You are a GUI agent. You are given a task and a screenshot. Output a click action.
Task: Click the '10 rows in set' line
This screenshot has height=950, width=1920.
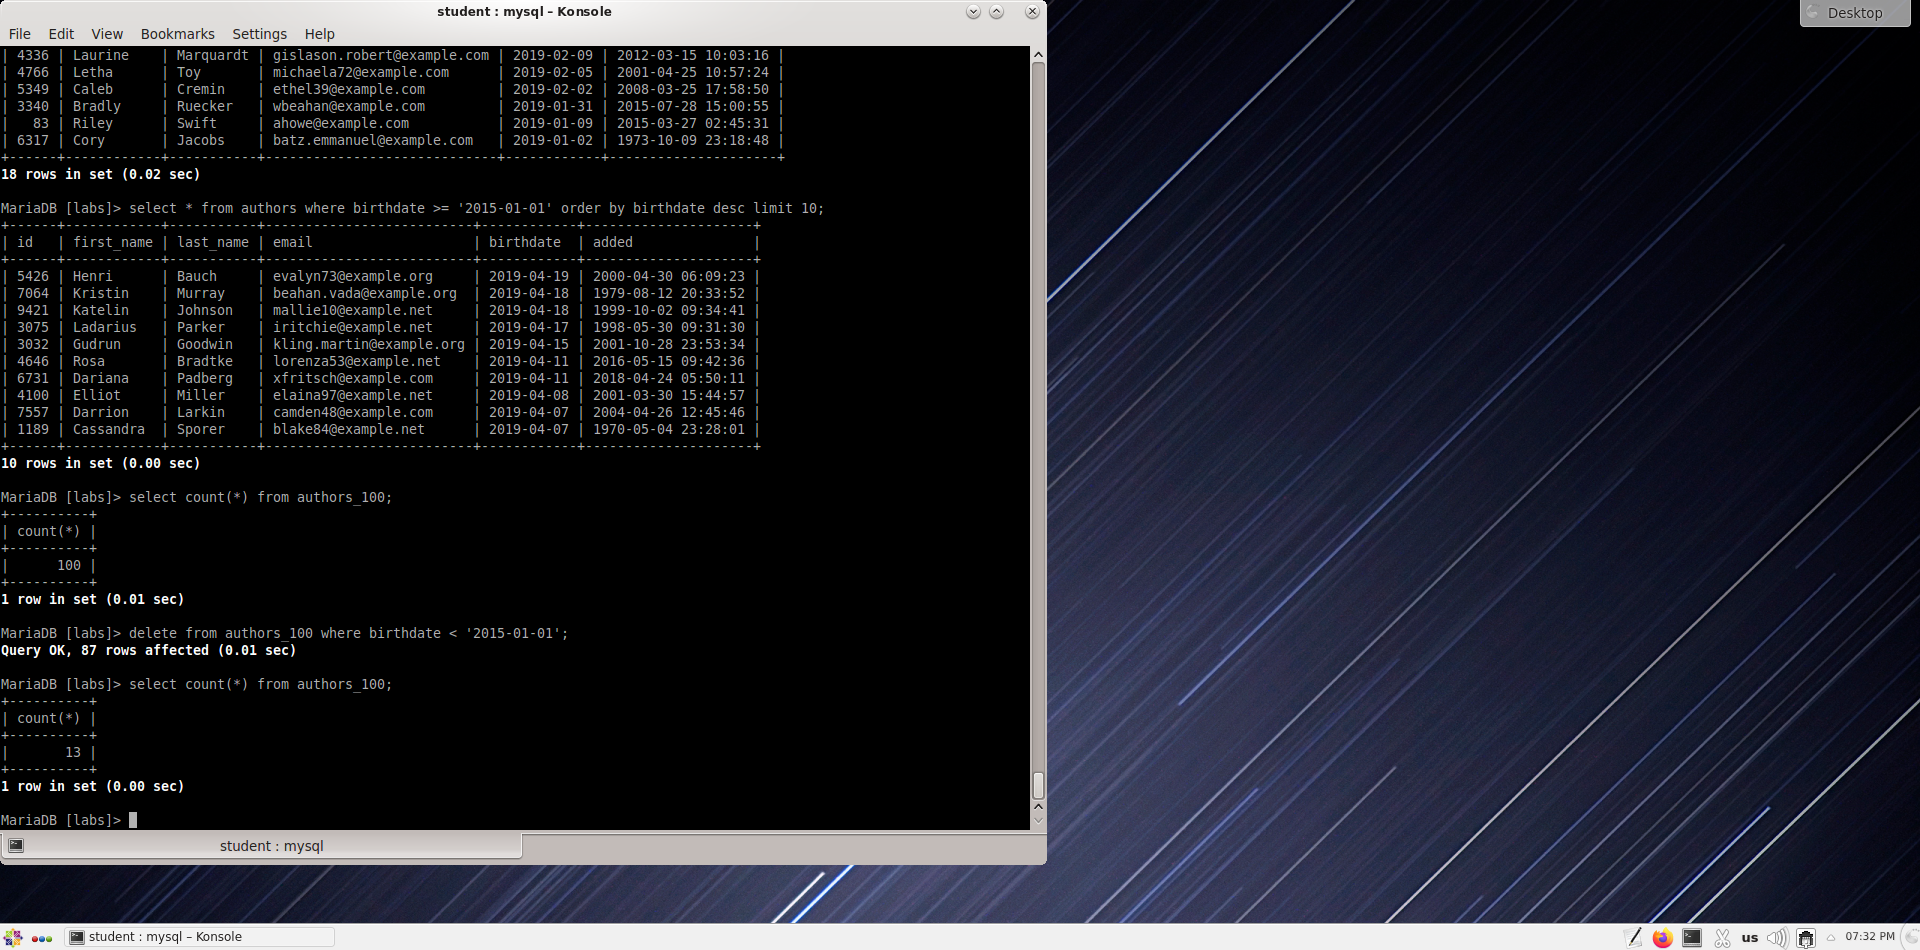[x=100, y=463]
